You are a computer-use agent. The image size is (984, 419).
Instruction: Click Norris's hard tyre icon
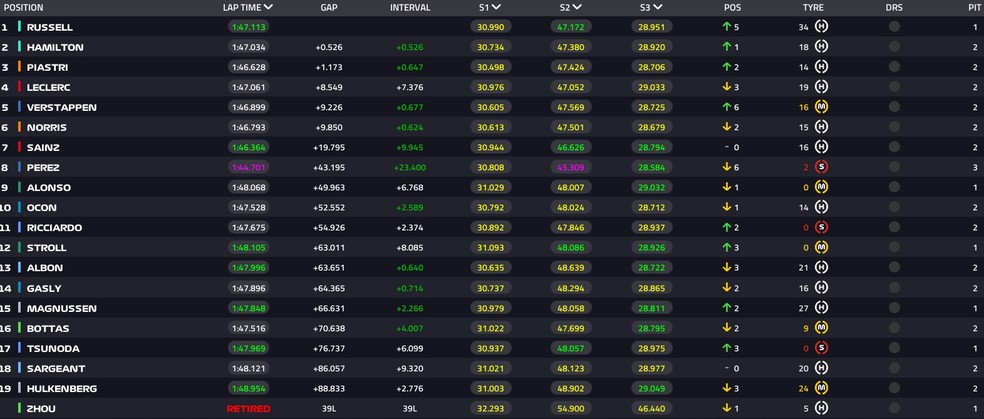click(x=821, y=127)
